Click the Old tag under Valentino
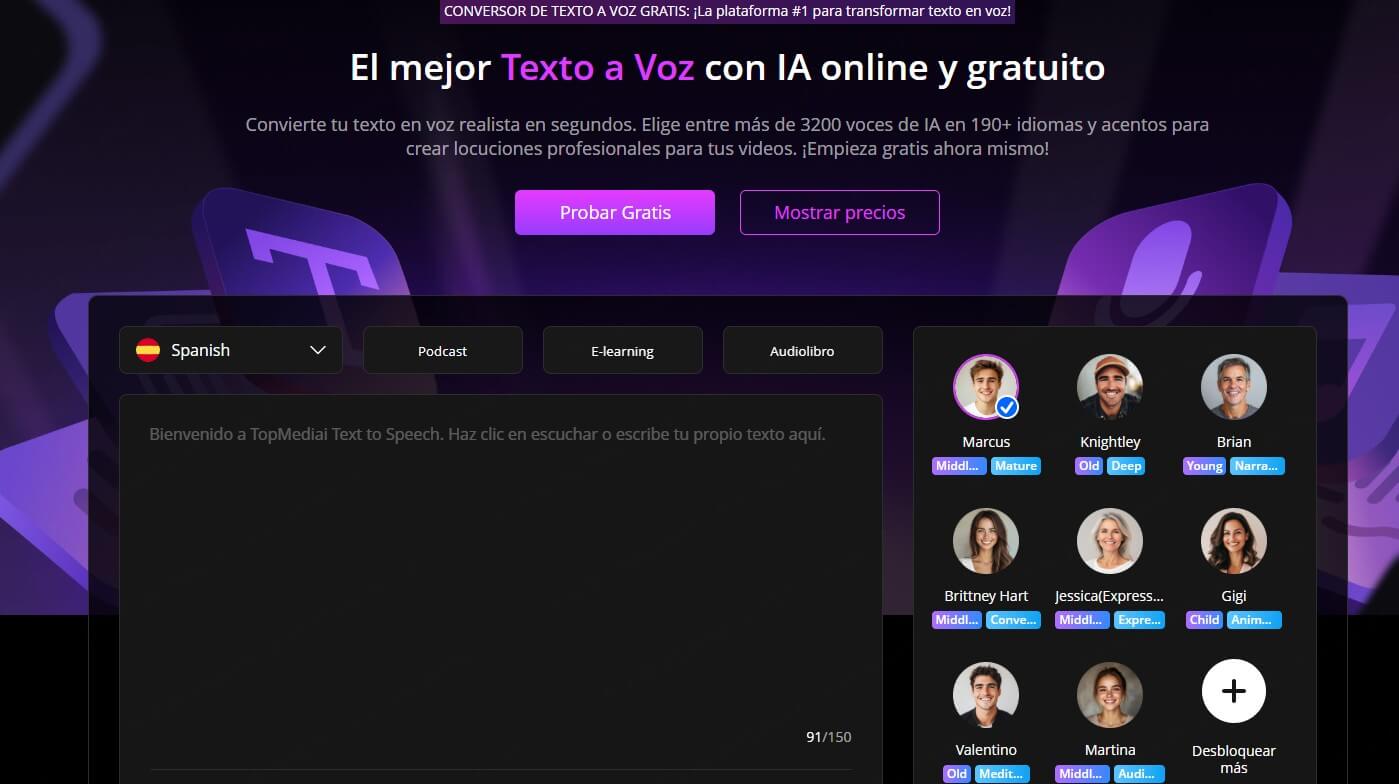 tap(957, 774)
